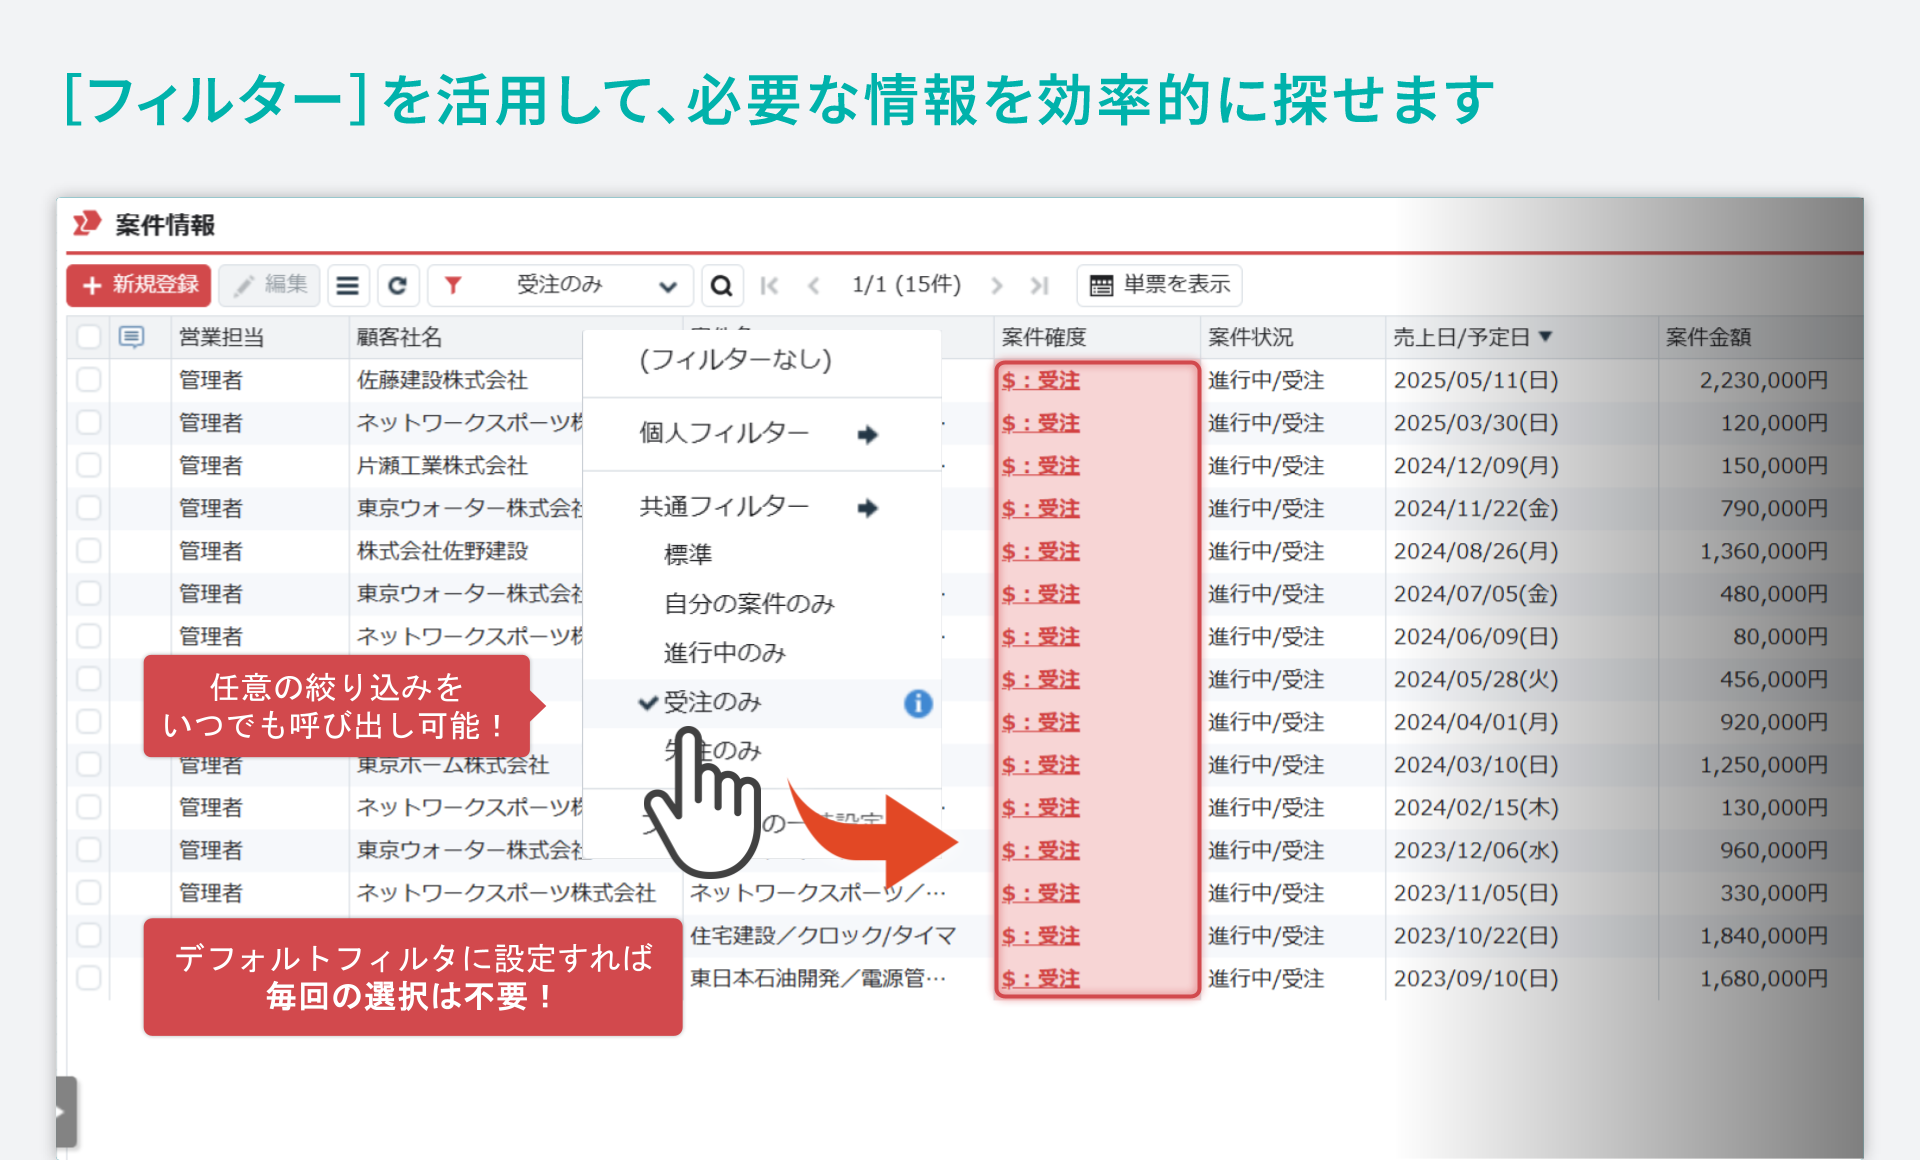Open the hamburger list menu icon
This screenshot has height=1160, width=1920.
tap(348, 285)
